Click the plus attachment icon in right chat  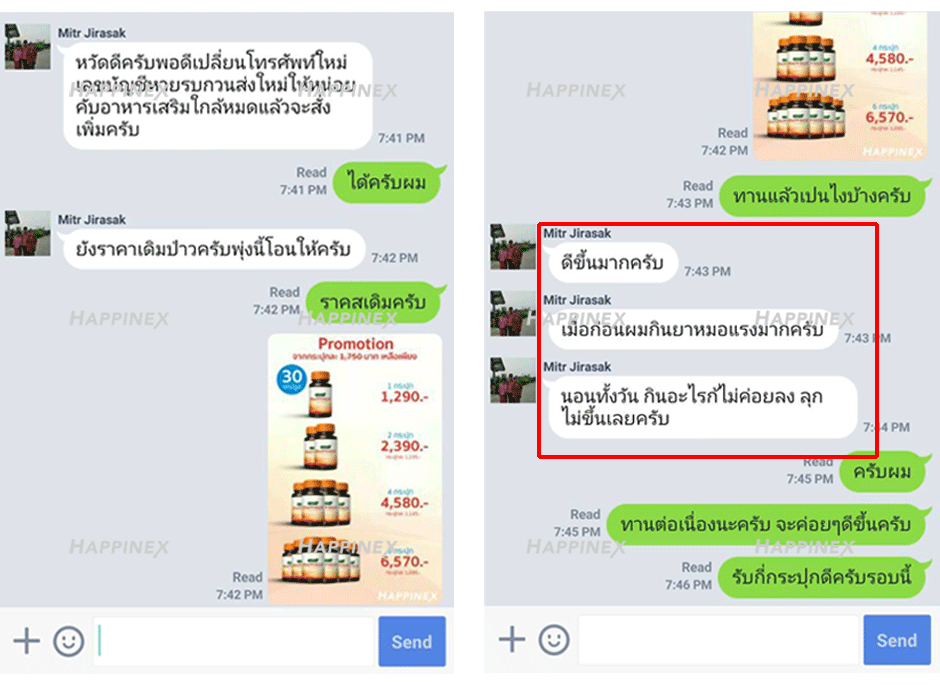pyautogui.click(x=512, y=639)
